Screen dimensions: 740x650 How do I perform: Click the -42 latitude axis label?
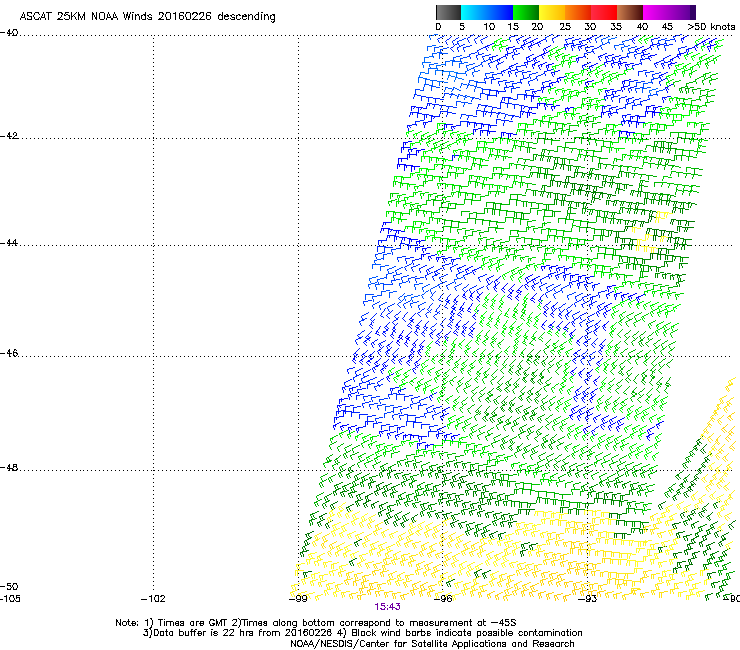[9, 136]
